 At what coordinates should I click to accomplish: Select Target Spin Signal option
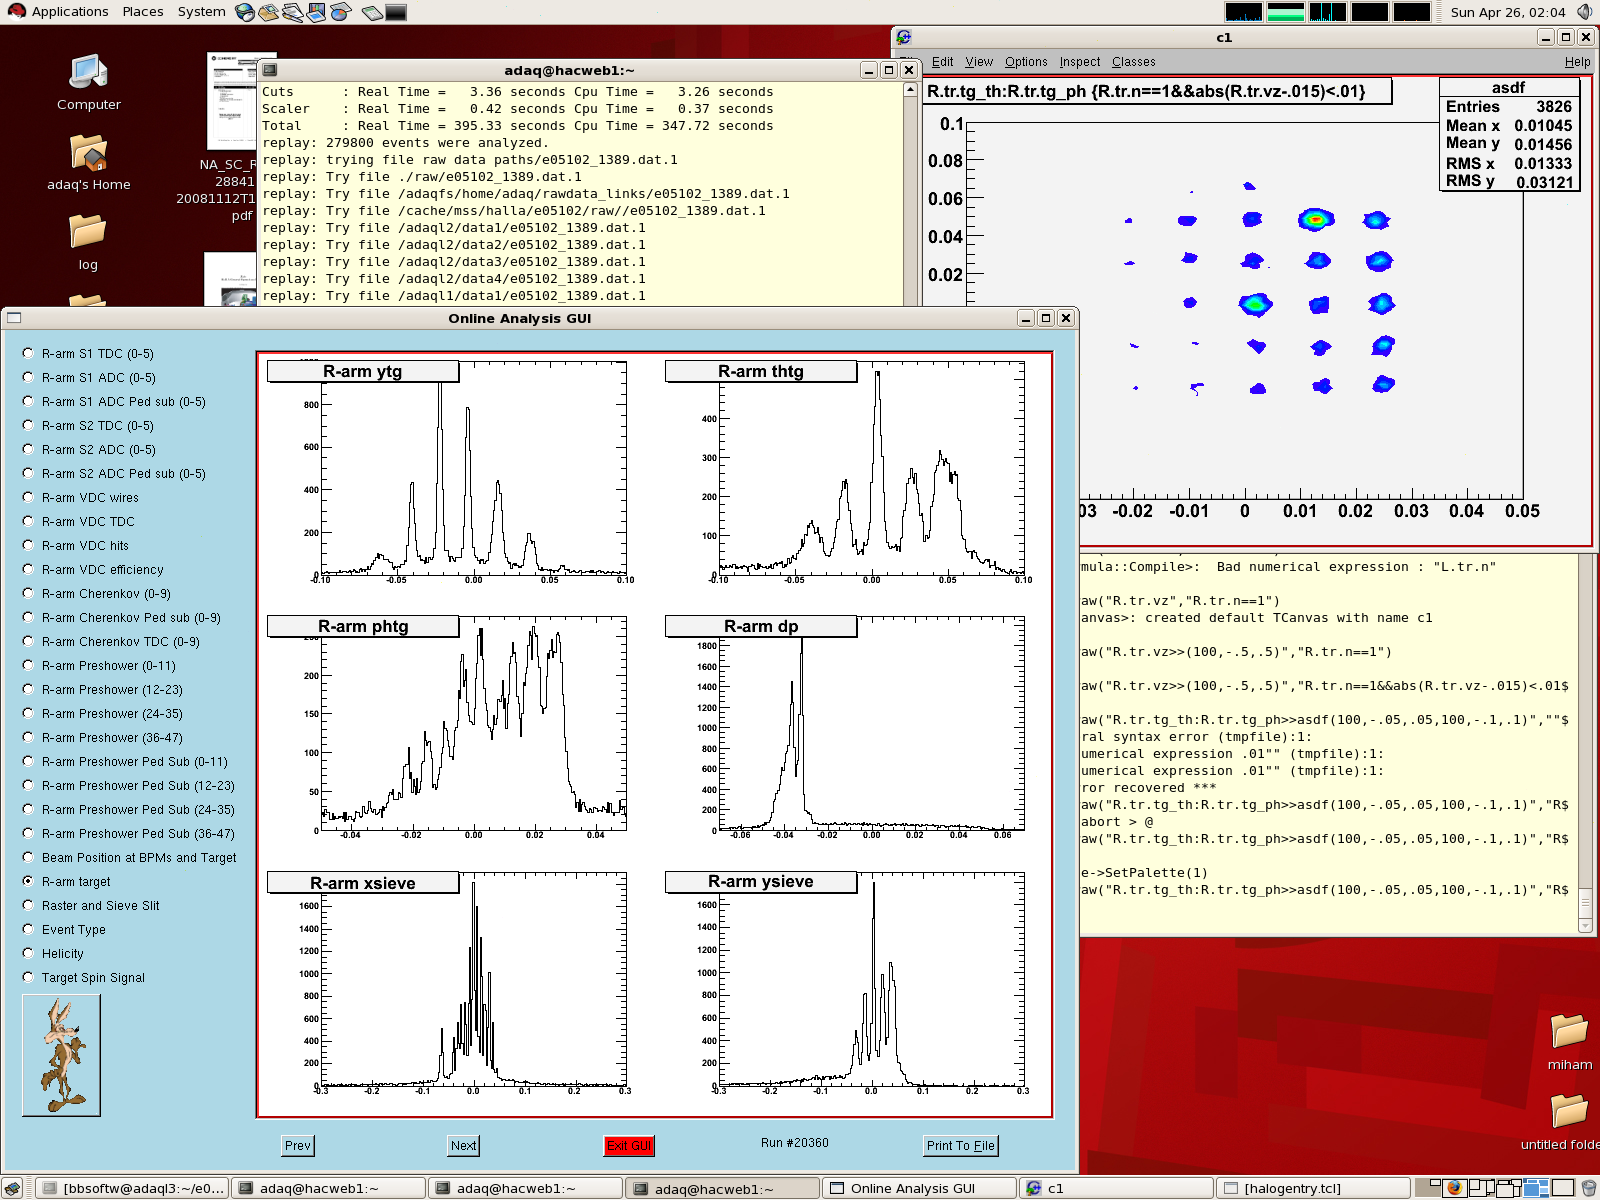(x=28, y=977)
